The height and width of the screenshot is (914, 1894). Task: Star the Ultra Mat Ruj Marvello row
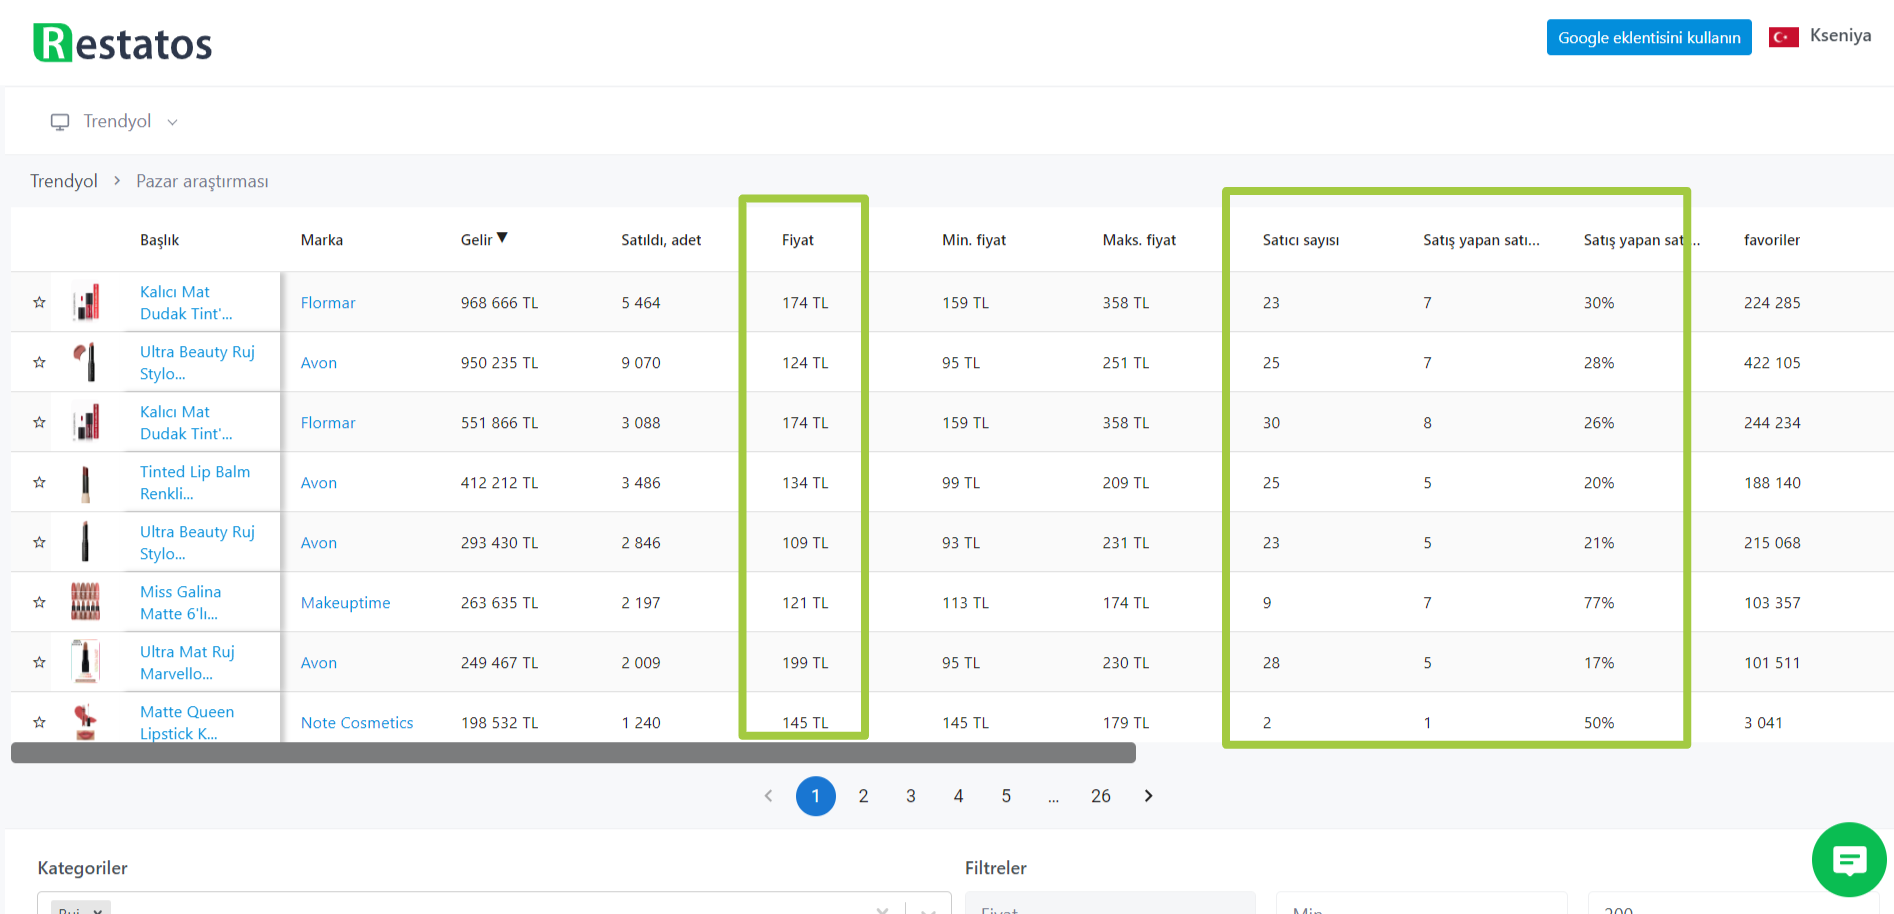40,662
